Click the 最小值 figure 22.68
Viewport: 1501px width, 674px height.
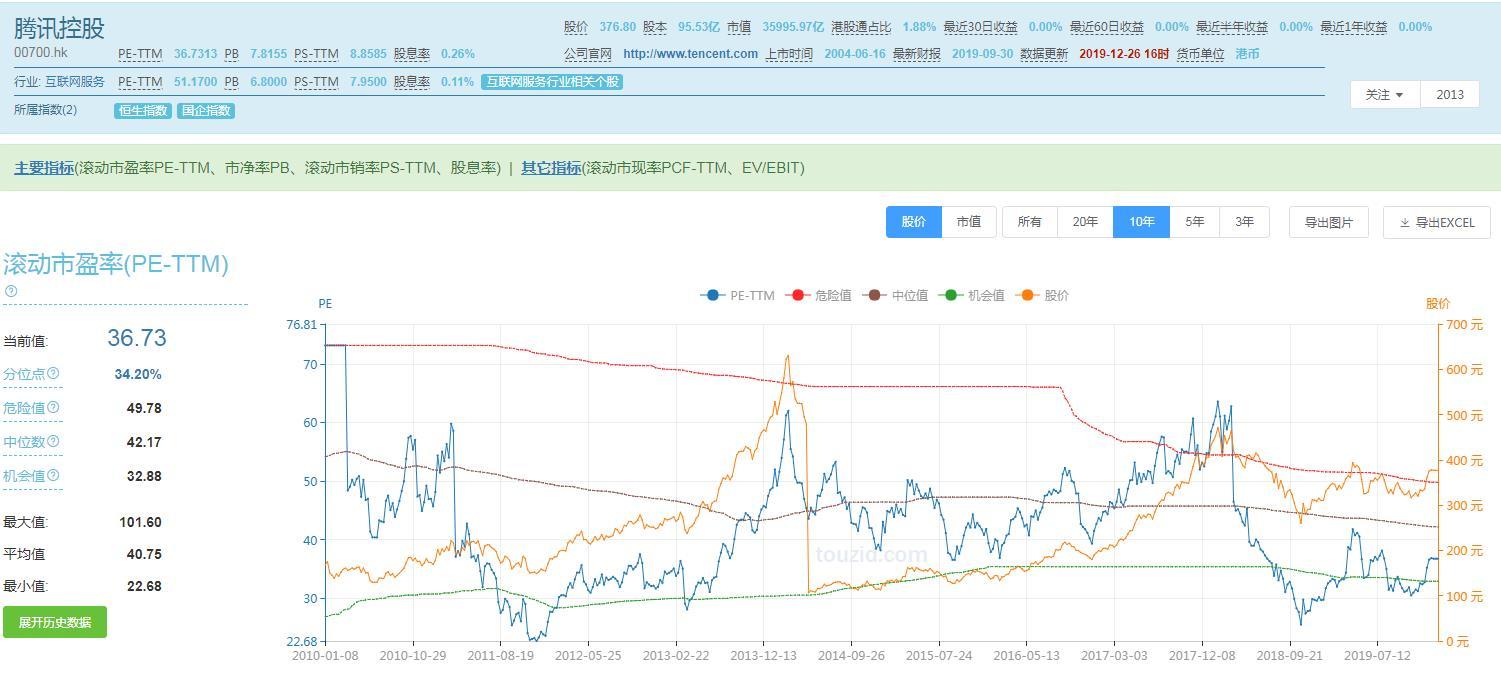click(x=144, y=586)
